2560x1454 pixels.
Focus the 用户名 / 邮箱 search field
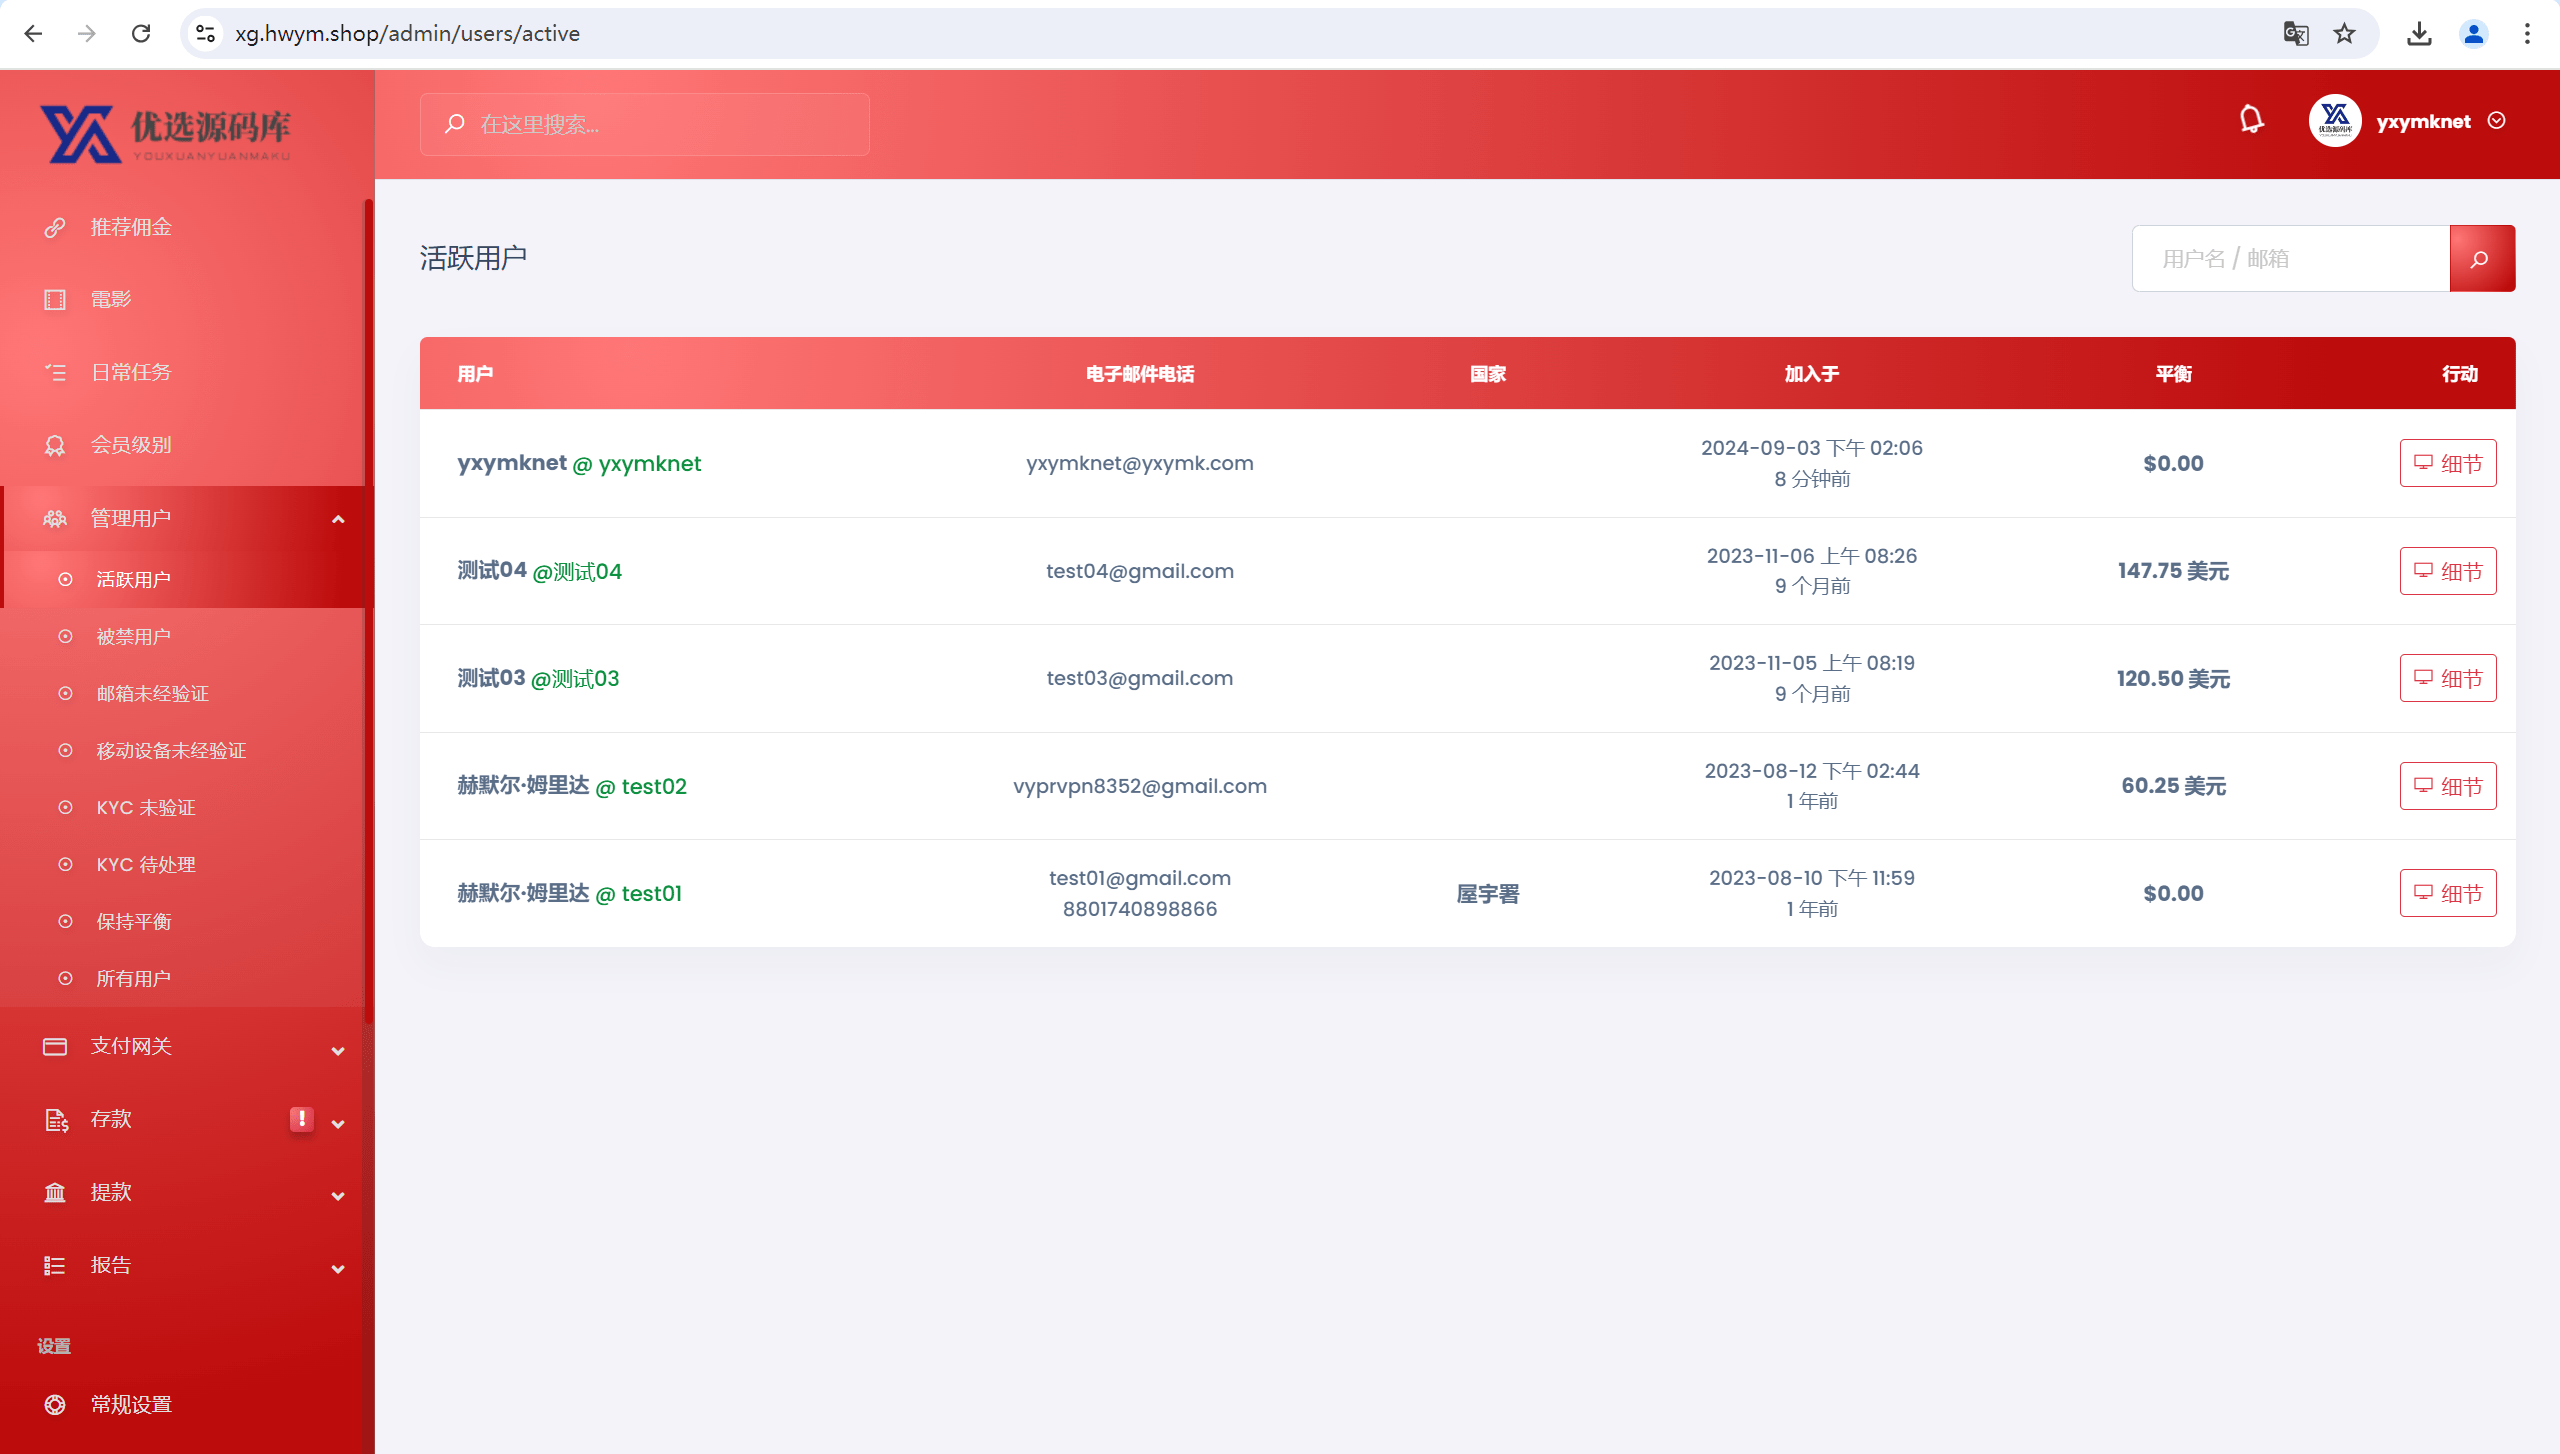[2291, 259]
